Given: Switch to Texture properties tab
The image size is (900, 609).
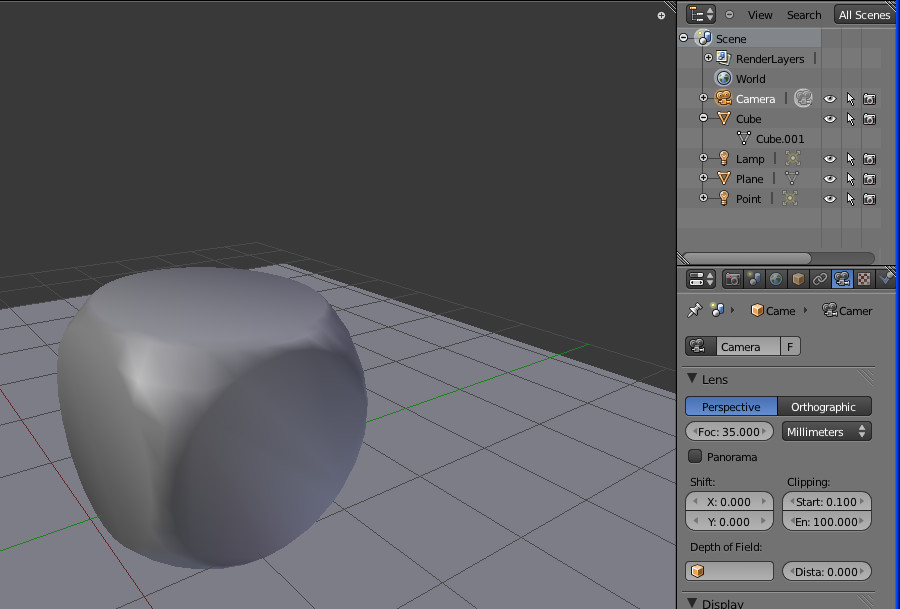Looking at the screenshot, I should point(864,280).
